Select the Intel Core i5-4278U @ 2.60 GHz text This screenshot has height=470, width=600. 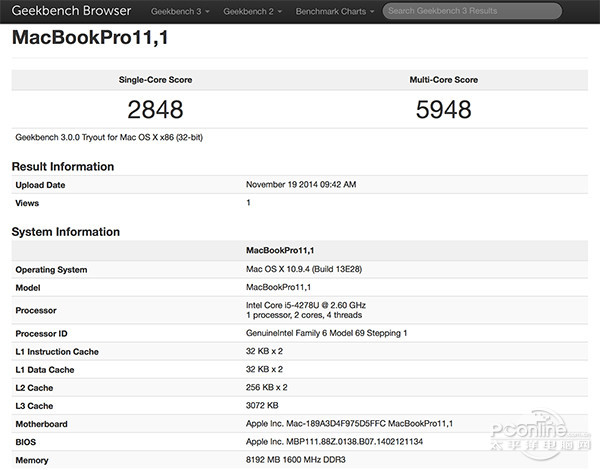point(306,305)
